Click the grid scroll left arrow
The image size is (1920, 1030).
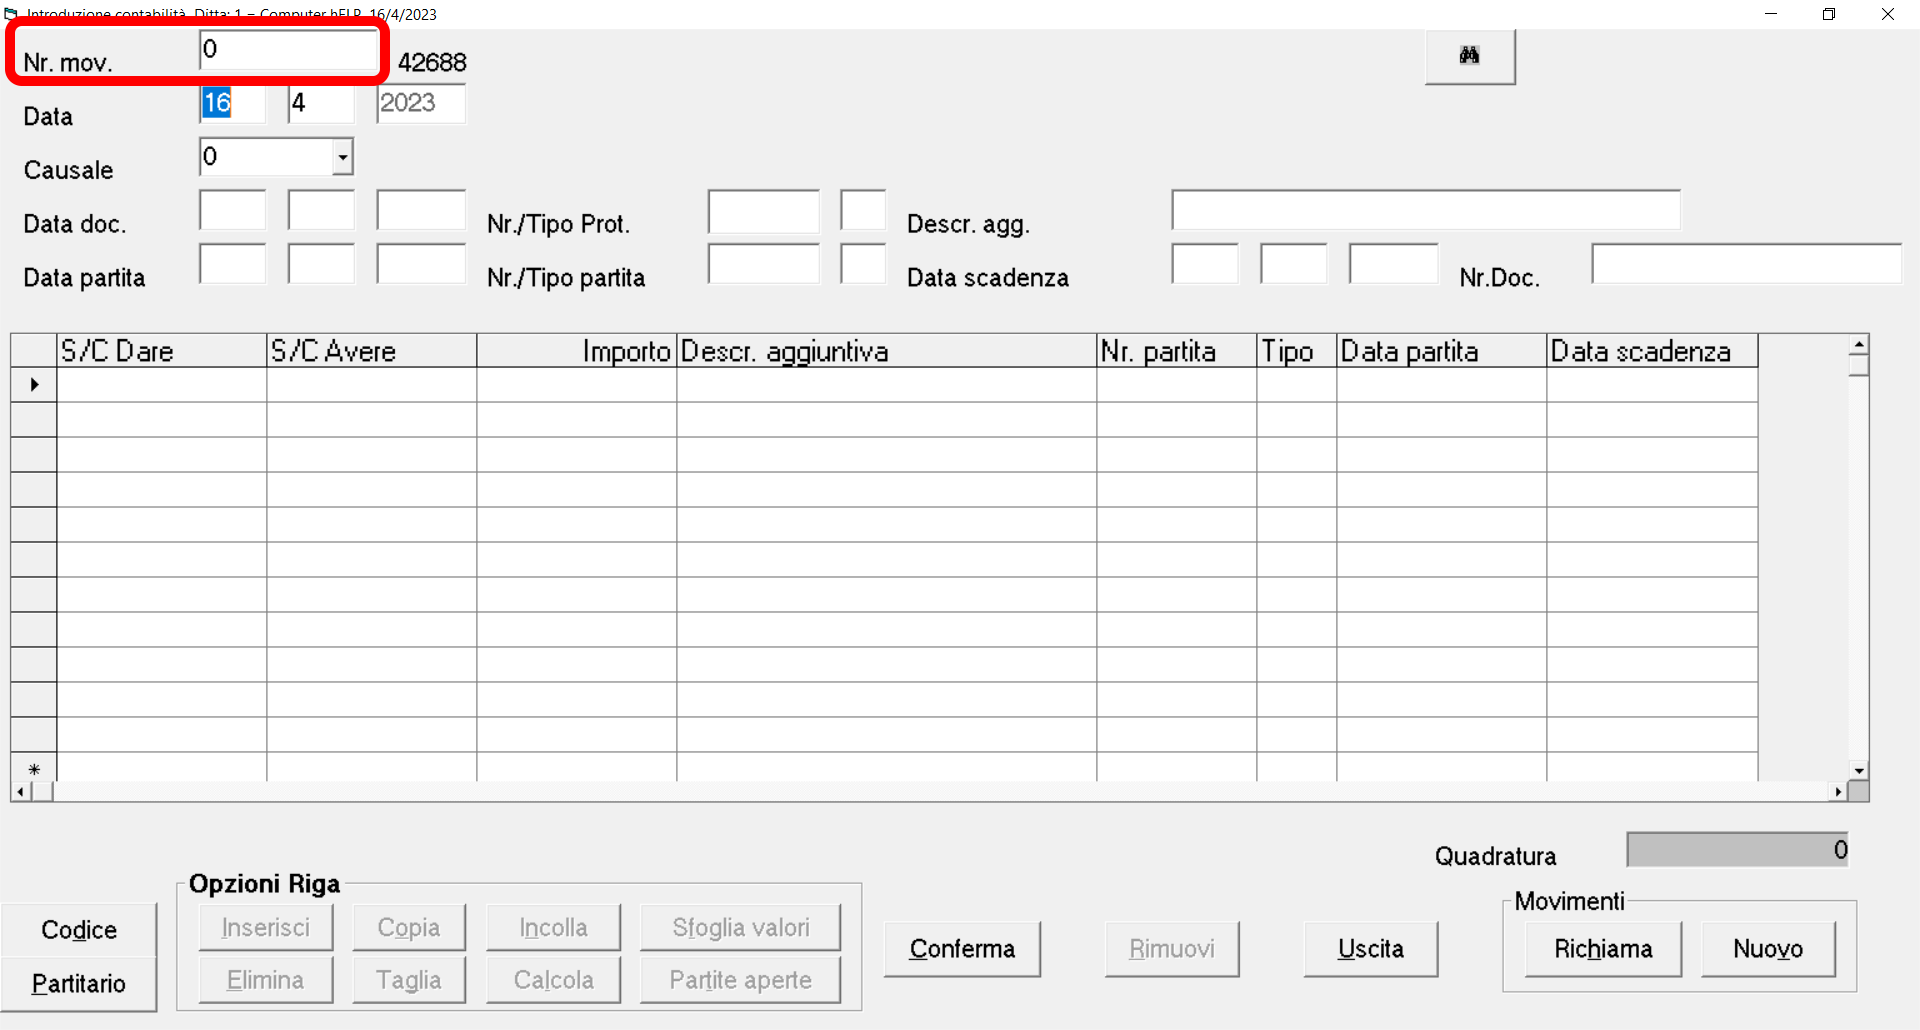point(21,792)
